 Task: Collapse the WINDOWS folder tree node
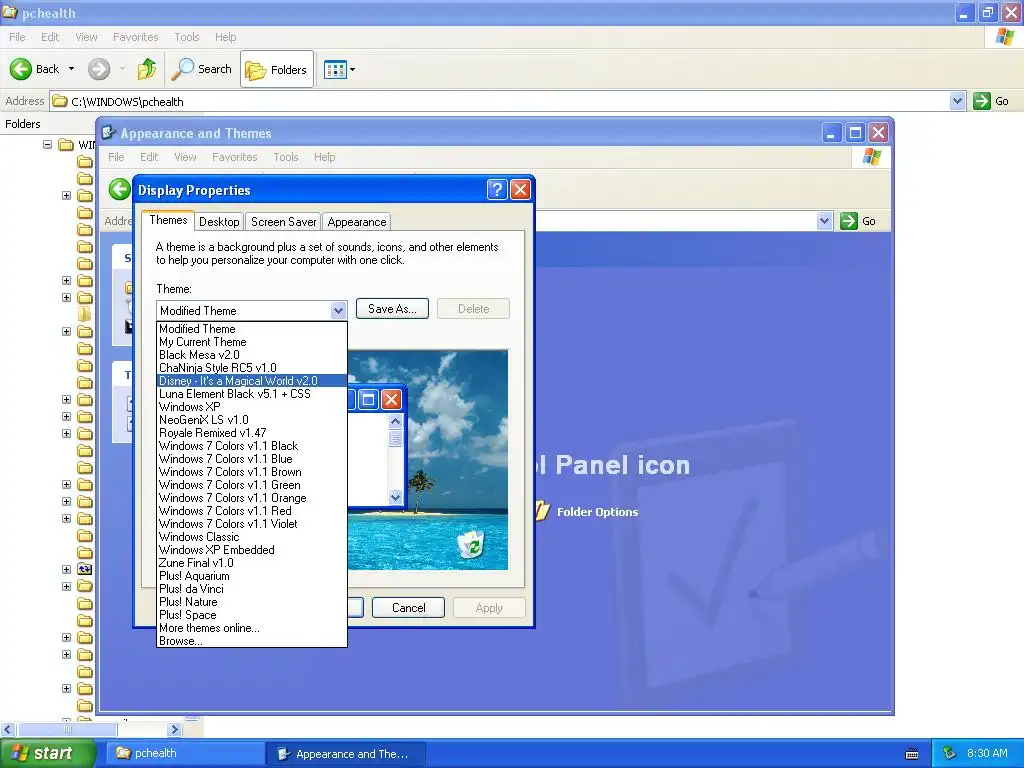coord(48,144)
